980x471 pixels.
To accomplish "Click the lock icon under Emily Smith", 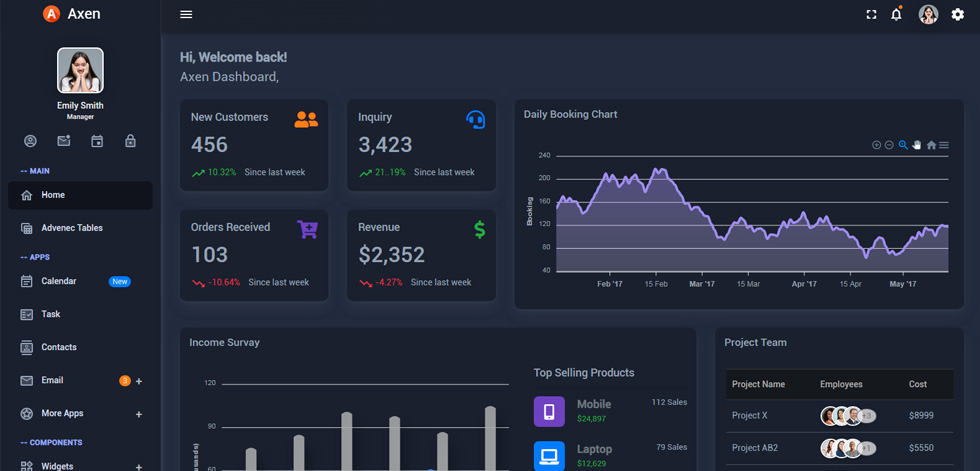I will [130, 141].
